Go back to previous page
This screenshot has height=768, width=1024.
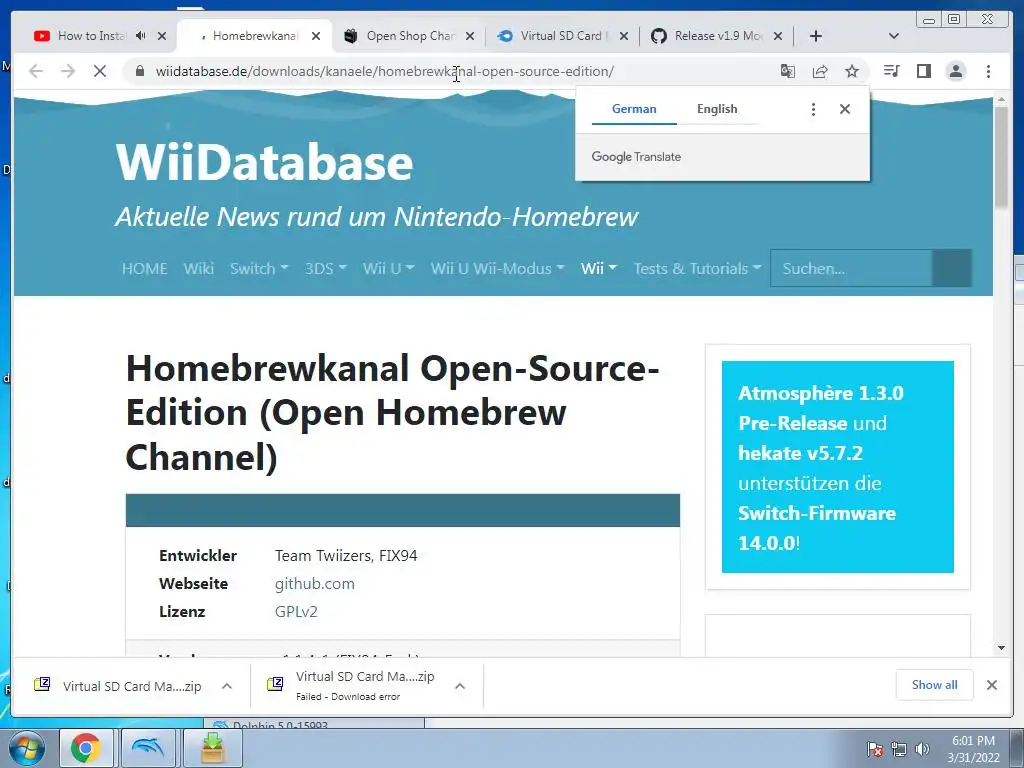[36, 71]
